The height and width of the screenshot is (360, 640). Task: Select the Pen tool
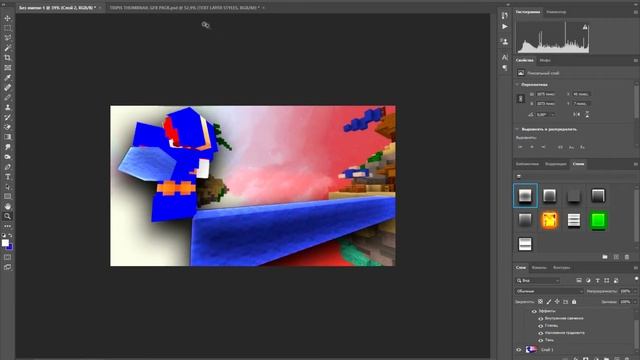(x=7, y=167)
